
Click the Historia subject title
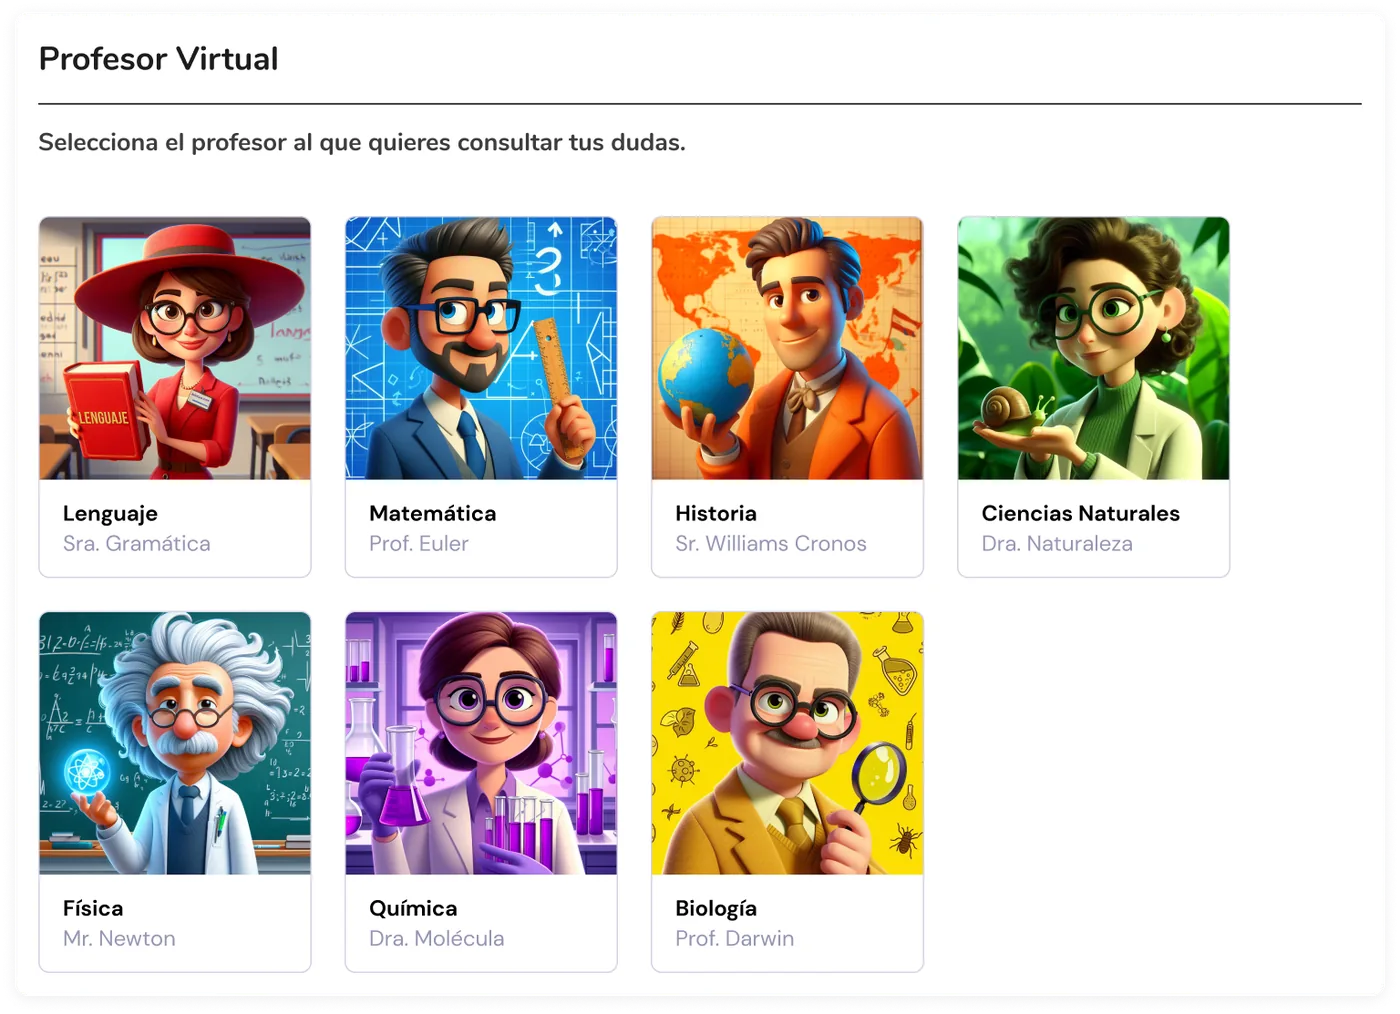point(716,513)
